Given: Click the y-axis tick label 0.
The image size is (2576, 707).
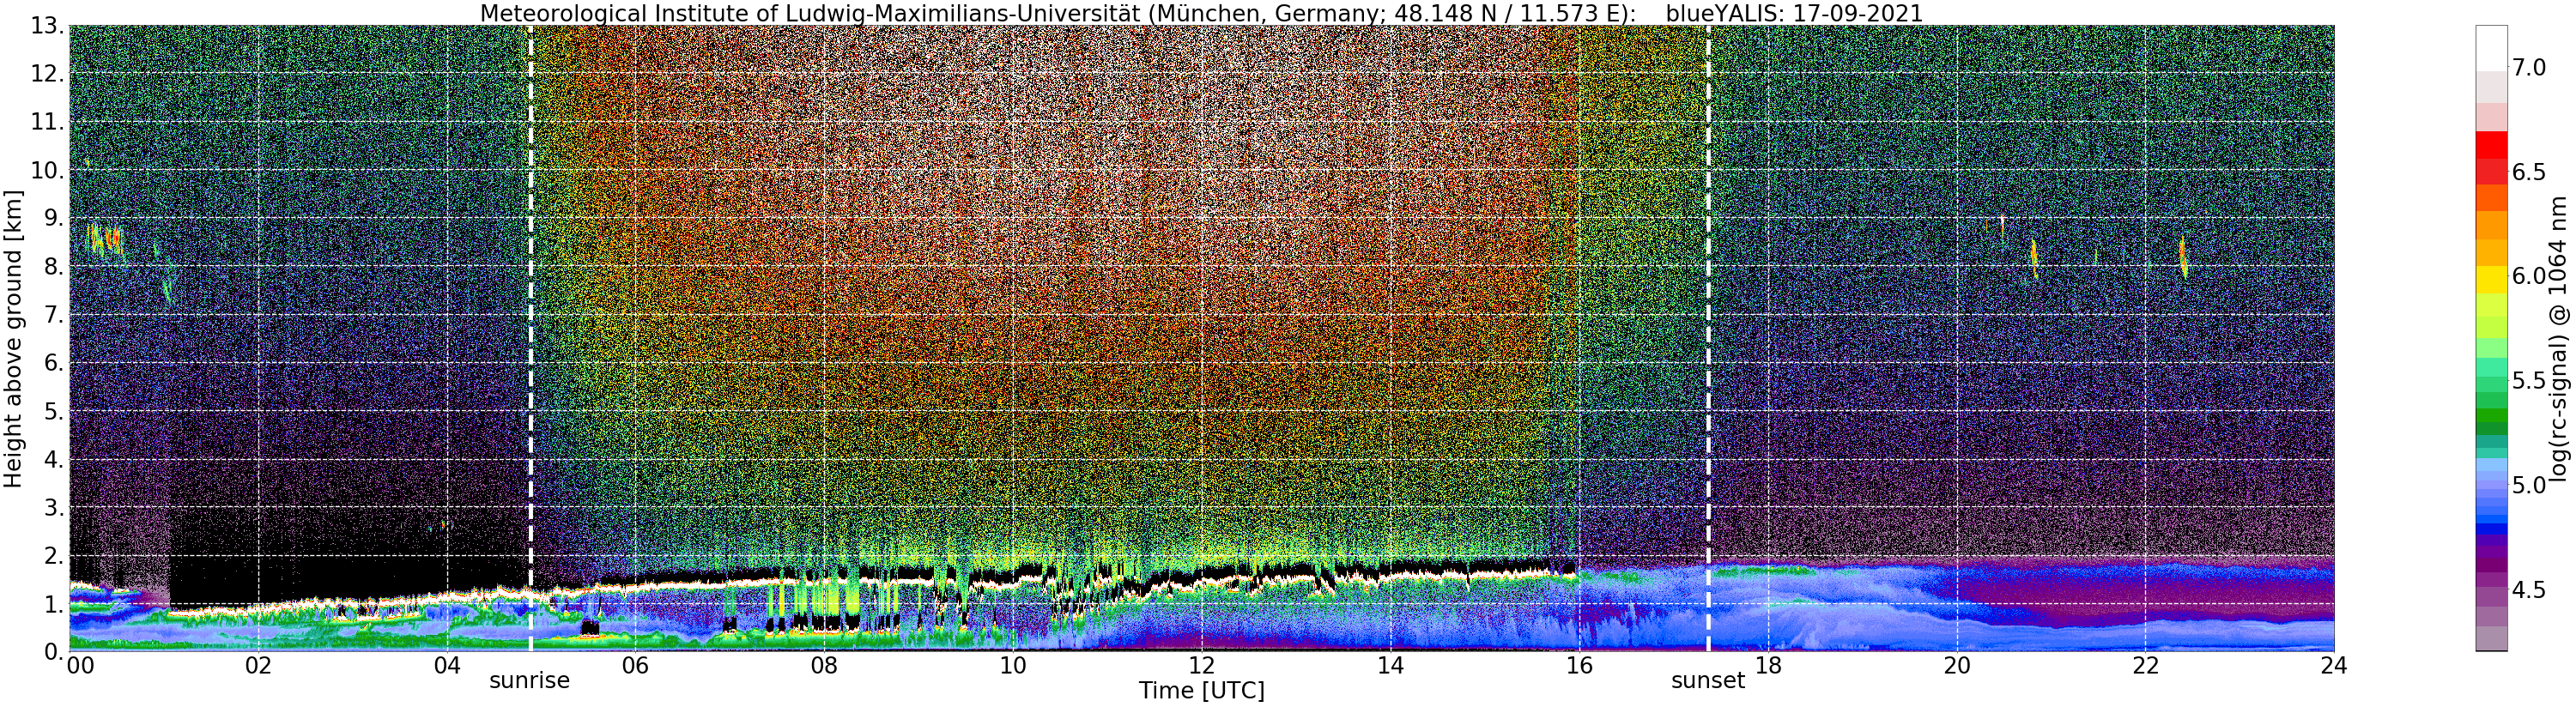Looking at the screenshot, I should point(53,651).
